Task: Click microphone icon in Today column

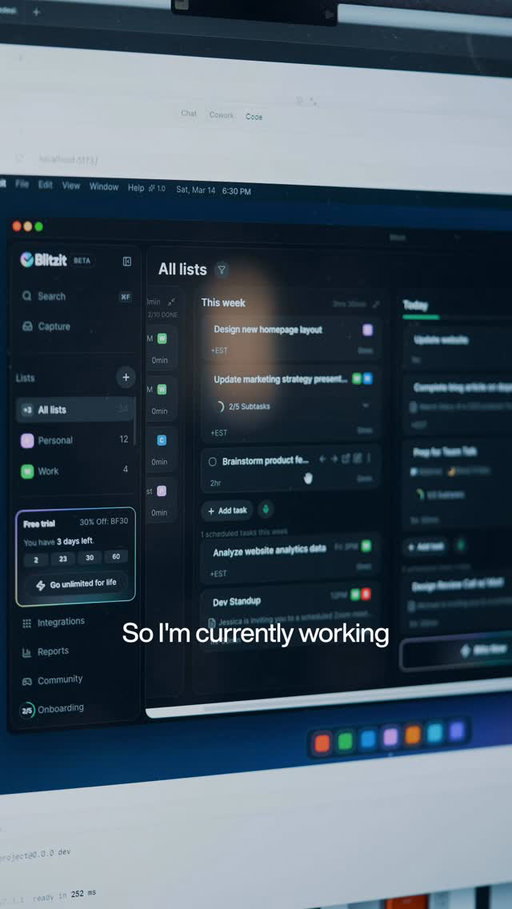Action: (x=460, y=545)
